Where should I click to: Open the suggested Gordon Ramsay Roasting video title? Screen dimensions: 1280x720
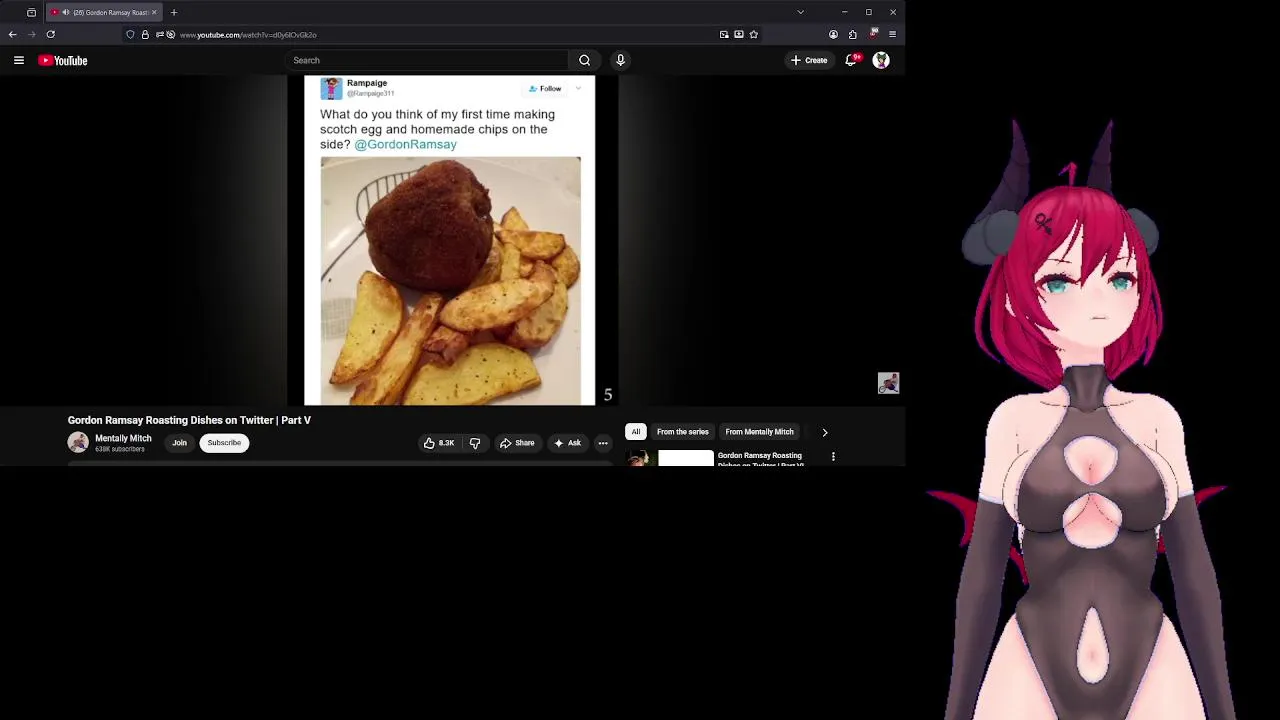pos(760,459)
